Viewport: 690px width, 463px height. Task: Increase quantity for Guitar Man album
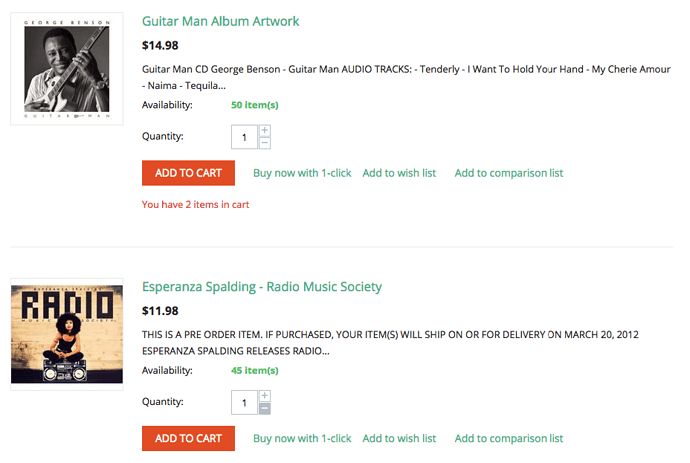pos(264,131)
